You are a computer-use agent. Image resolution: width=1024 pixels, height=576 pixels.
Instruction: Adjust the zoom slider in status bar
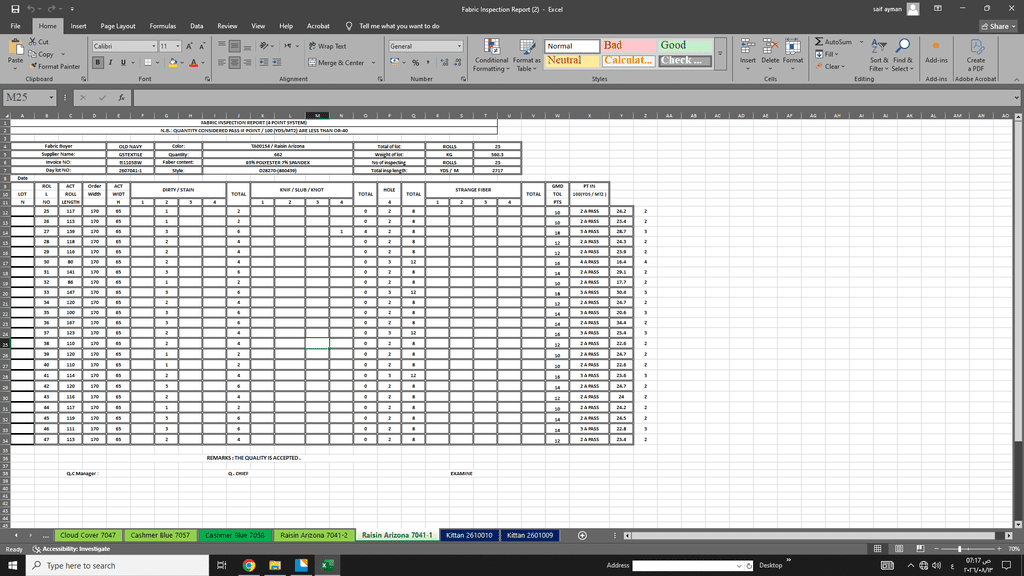[960, 549]
